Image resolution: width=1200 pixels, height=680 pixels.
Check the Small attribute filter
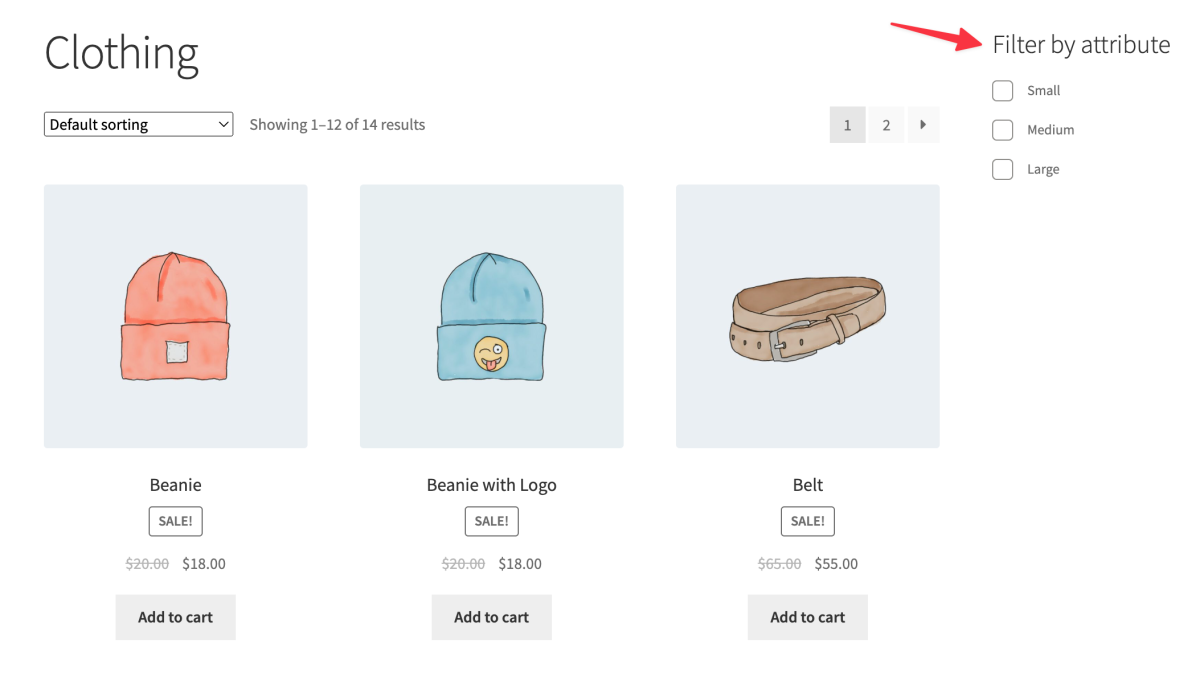pos(1002,90)
